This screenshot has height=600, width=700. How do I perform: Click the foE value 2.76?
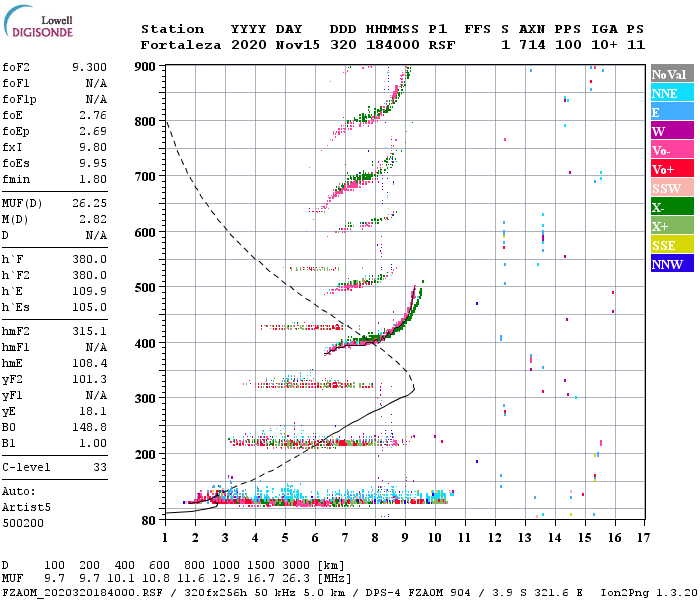[x=93, y=115]
